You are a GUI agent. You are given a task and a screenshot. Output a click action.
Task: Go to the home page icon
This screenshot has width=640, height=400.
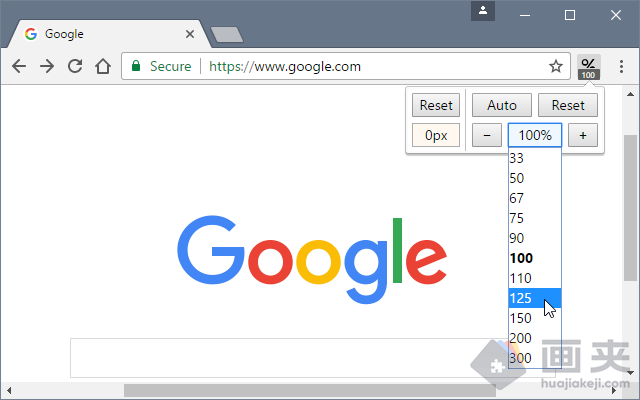pos(103,66)
